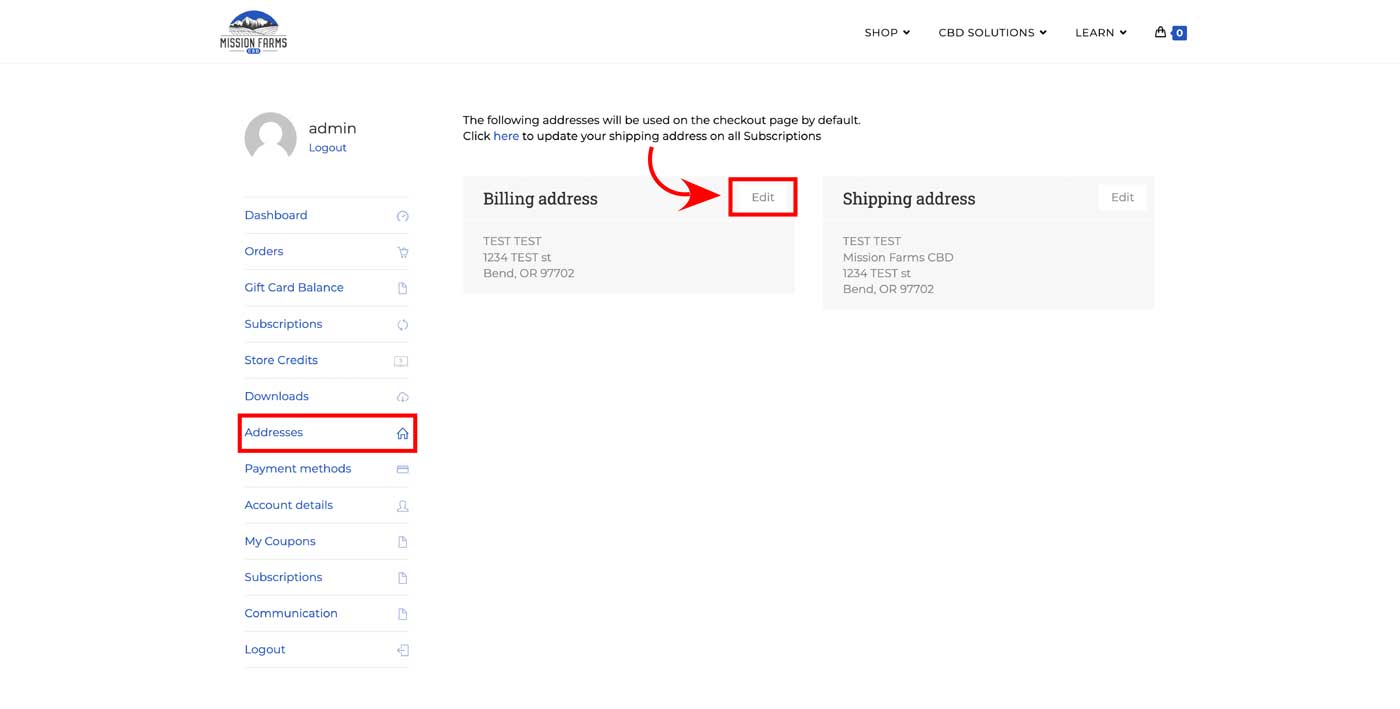Click the Store Credits icon
The image size is (1400, 709).
pyautogui.click(x=401, y=361)
